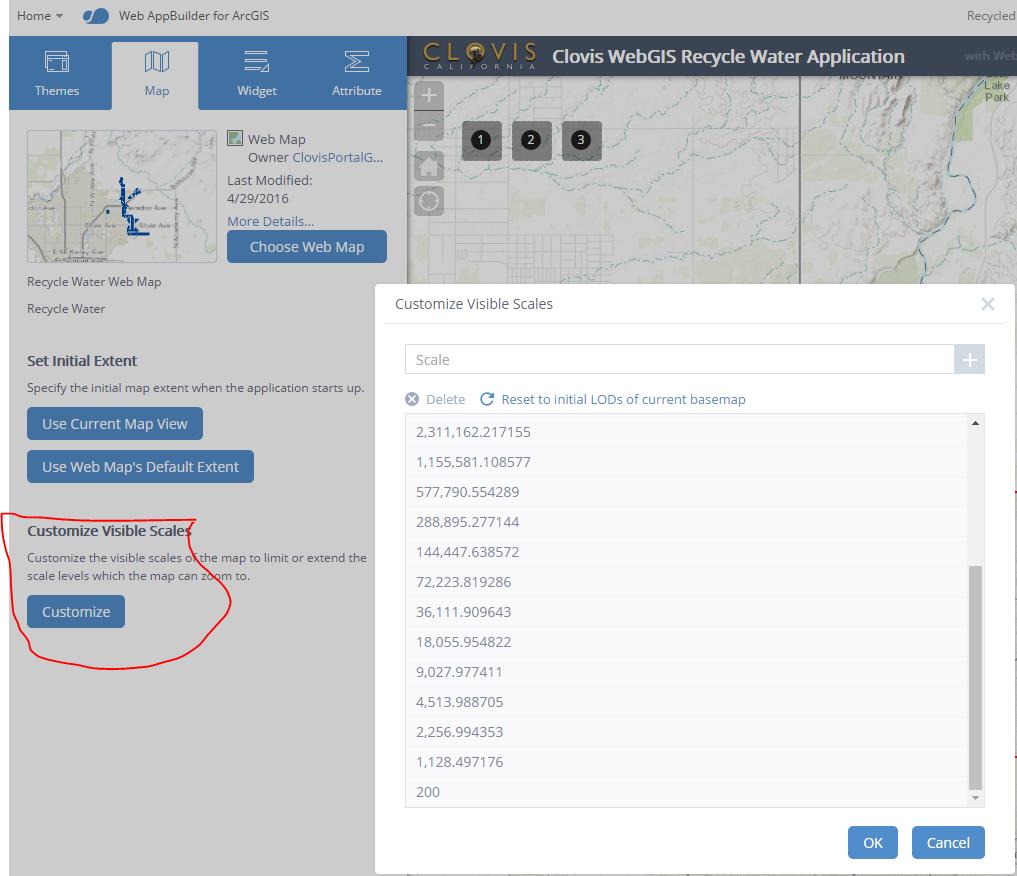Click the Web AppBuilder logo icon

96,16
